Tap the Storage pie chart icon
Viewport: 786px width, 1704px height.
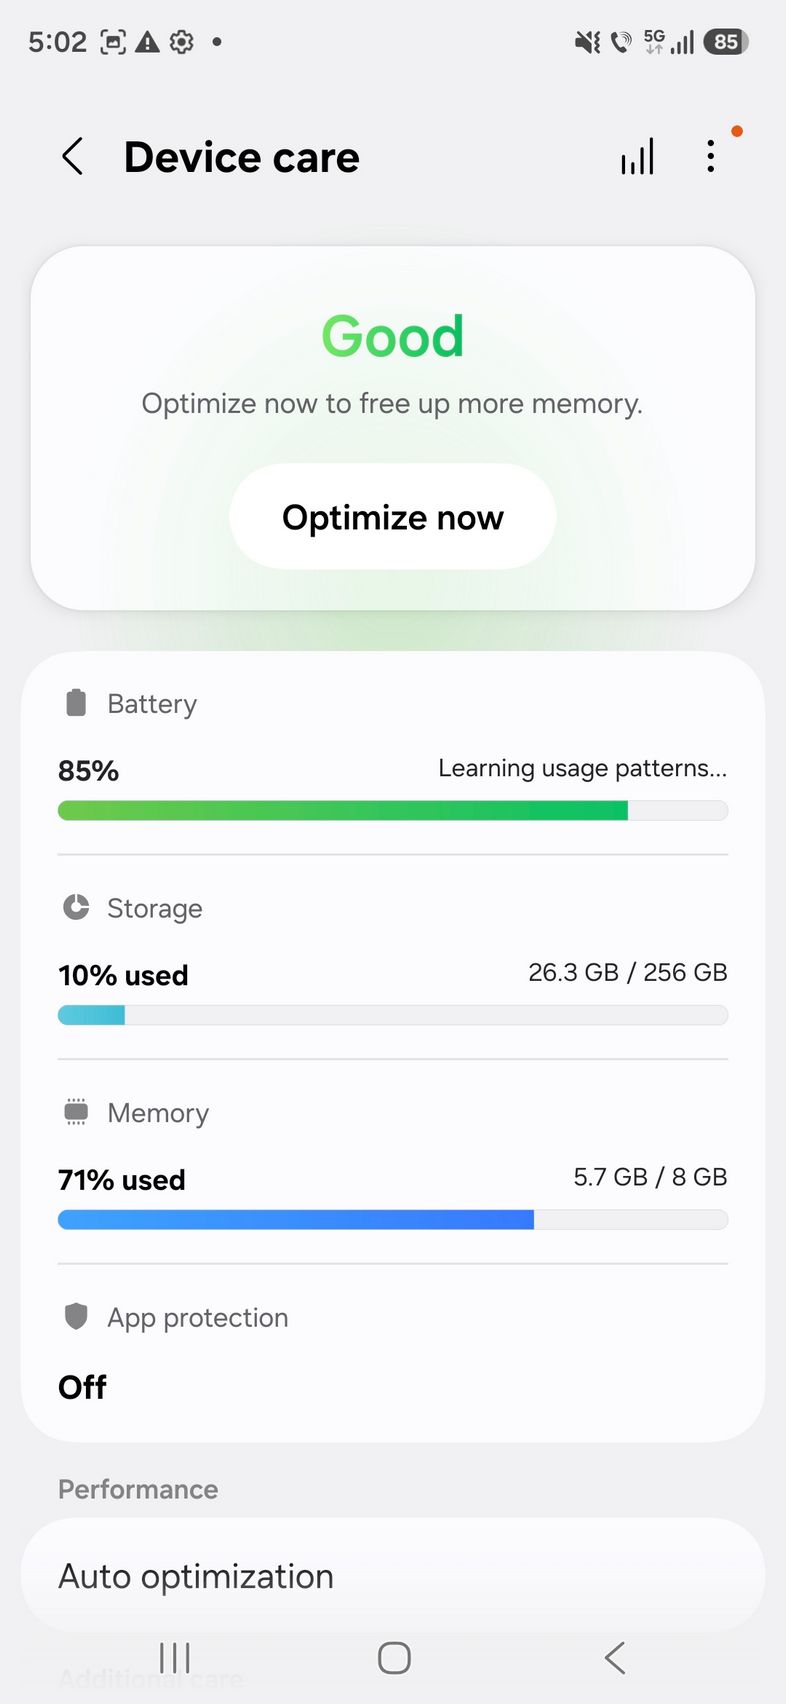[x=76, y=907]
